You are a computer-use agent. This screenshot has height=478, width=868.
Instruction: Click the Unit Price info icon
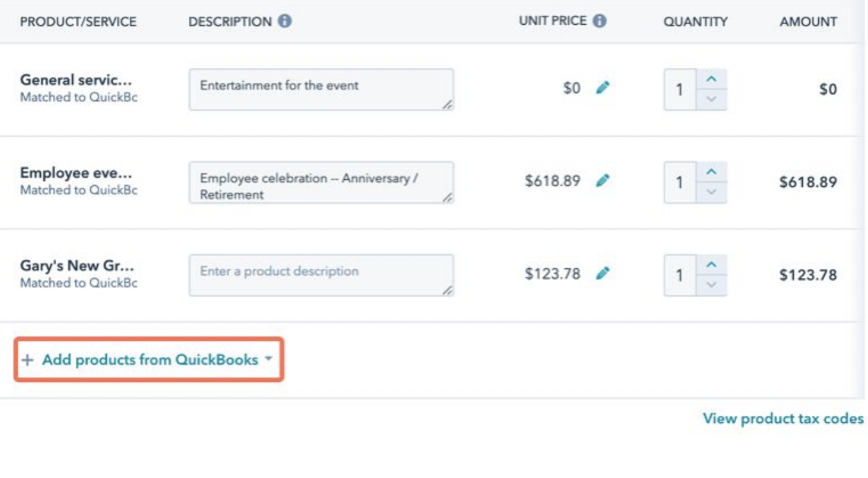(600, 20)
